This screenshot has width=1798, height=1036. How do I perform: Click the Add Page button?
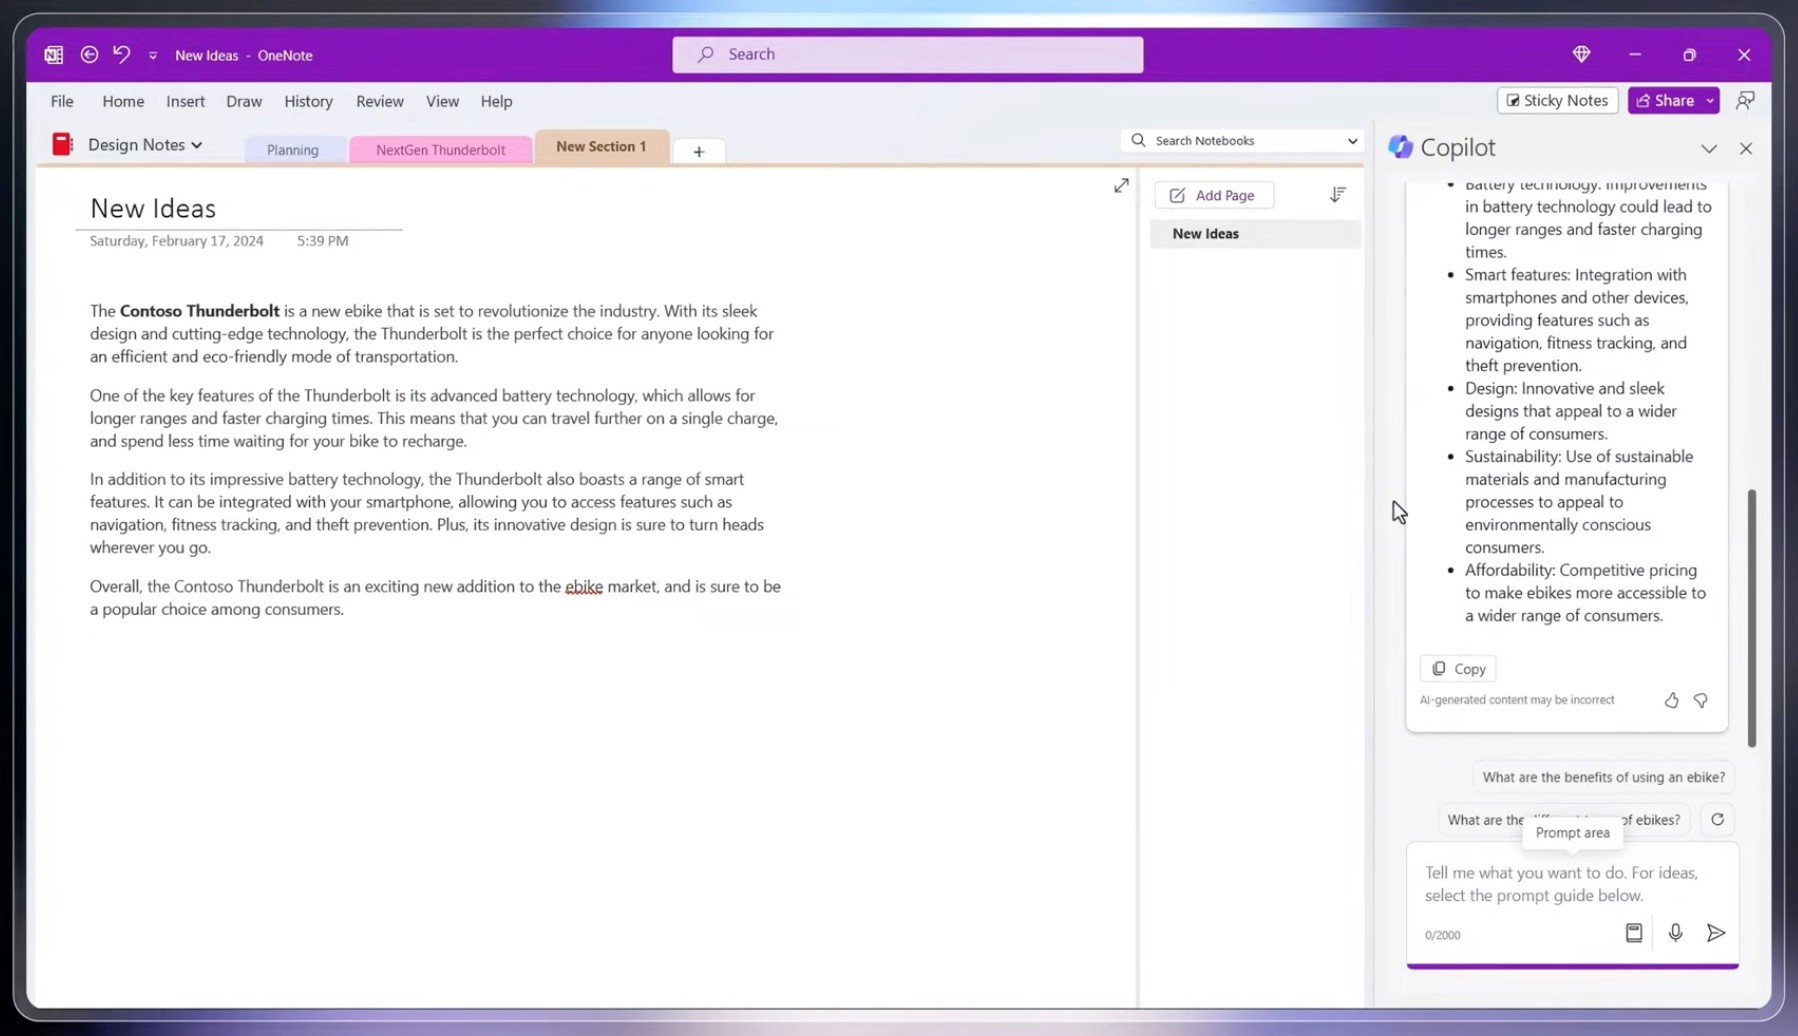point(1213,195)
